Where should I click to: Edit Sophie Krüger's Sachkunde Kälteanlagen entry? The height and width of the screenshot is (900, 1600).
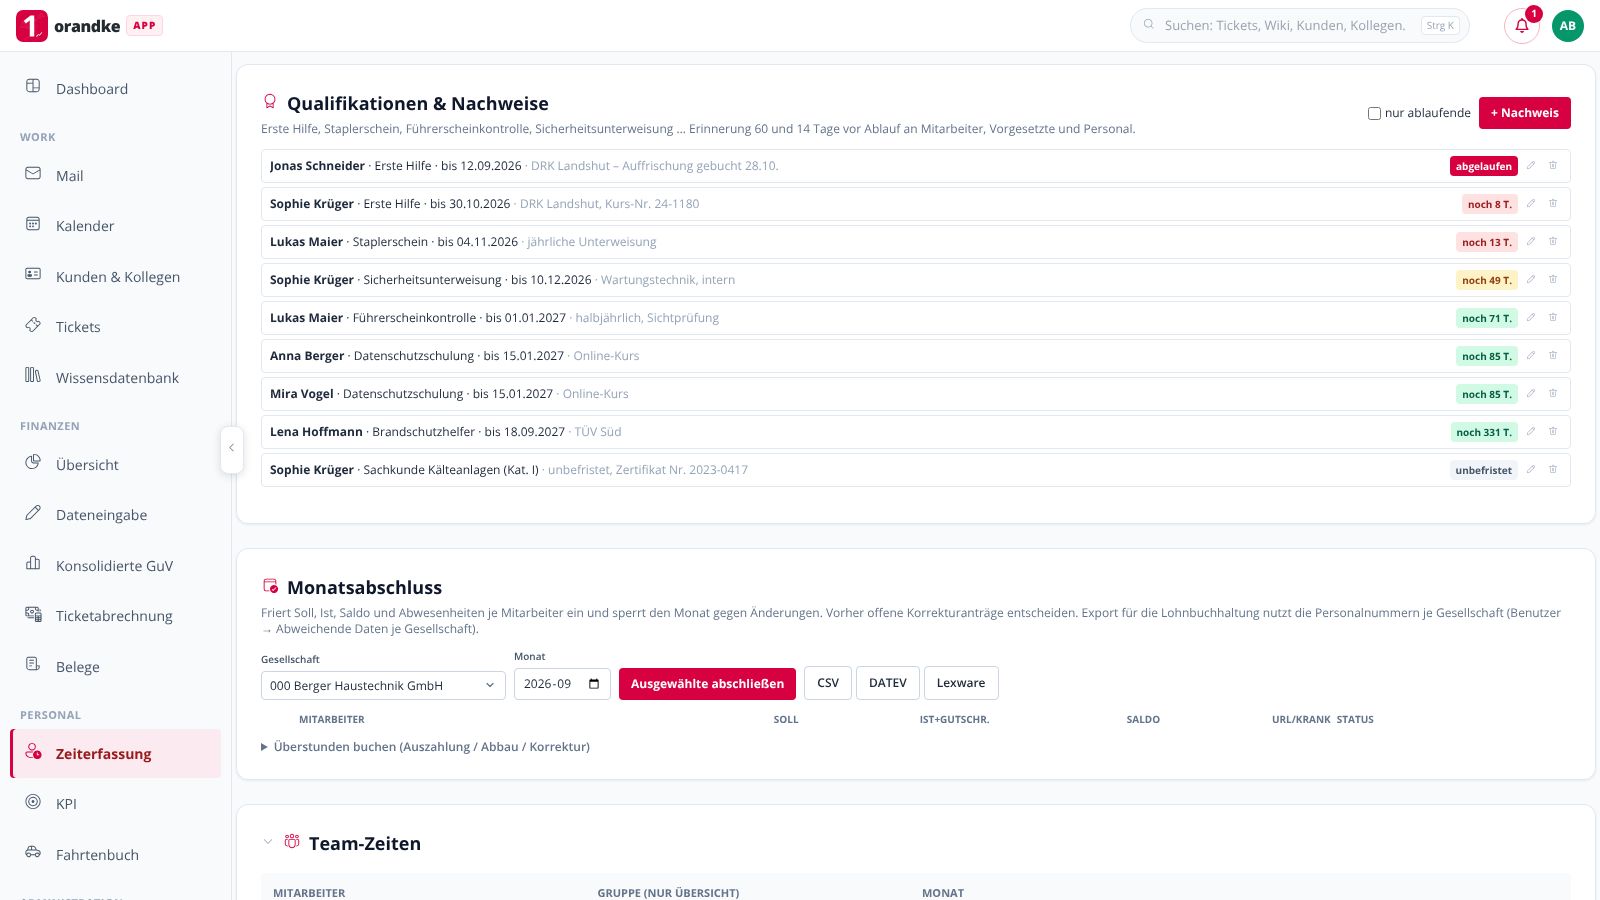[1531, 470]
